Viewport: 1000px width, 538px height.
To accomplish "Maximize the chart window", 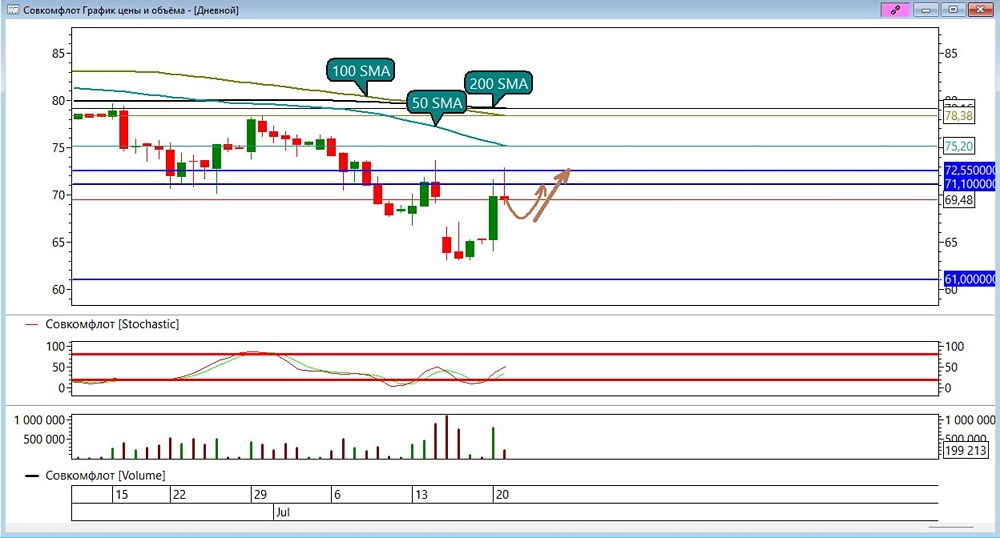I will (x=953, y=10).
